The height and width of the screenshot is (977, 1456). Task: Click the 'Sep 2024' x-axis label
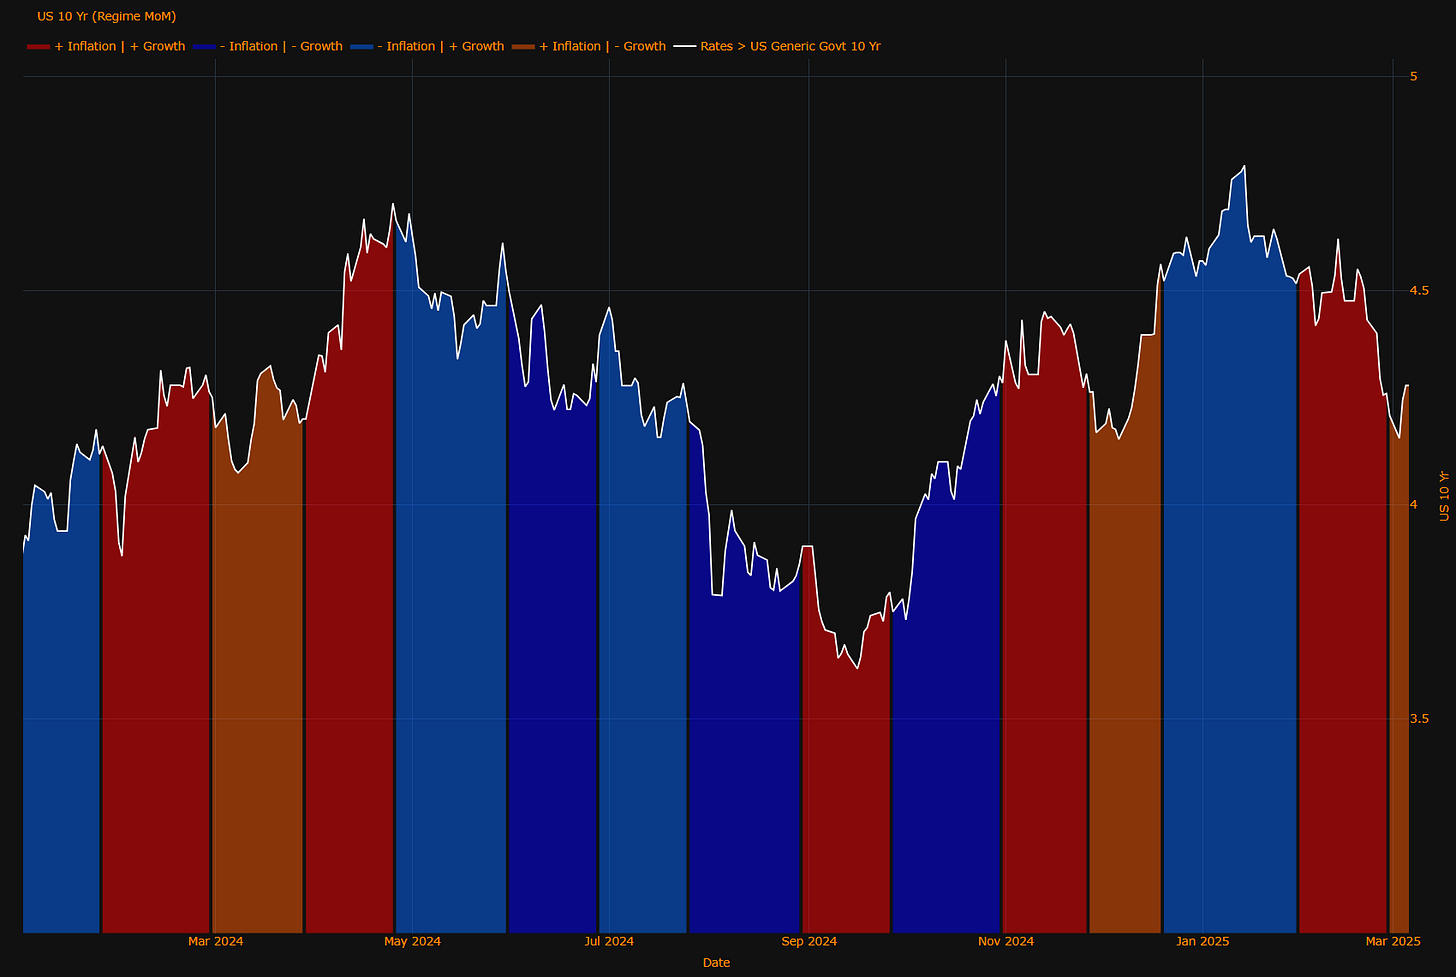click(809, 941)
